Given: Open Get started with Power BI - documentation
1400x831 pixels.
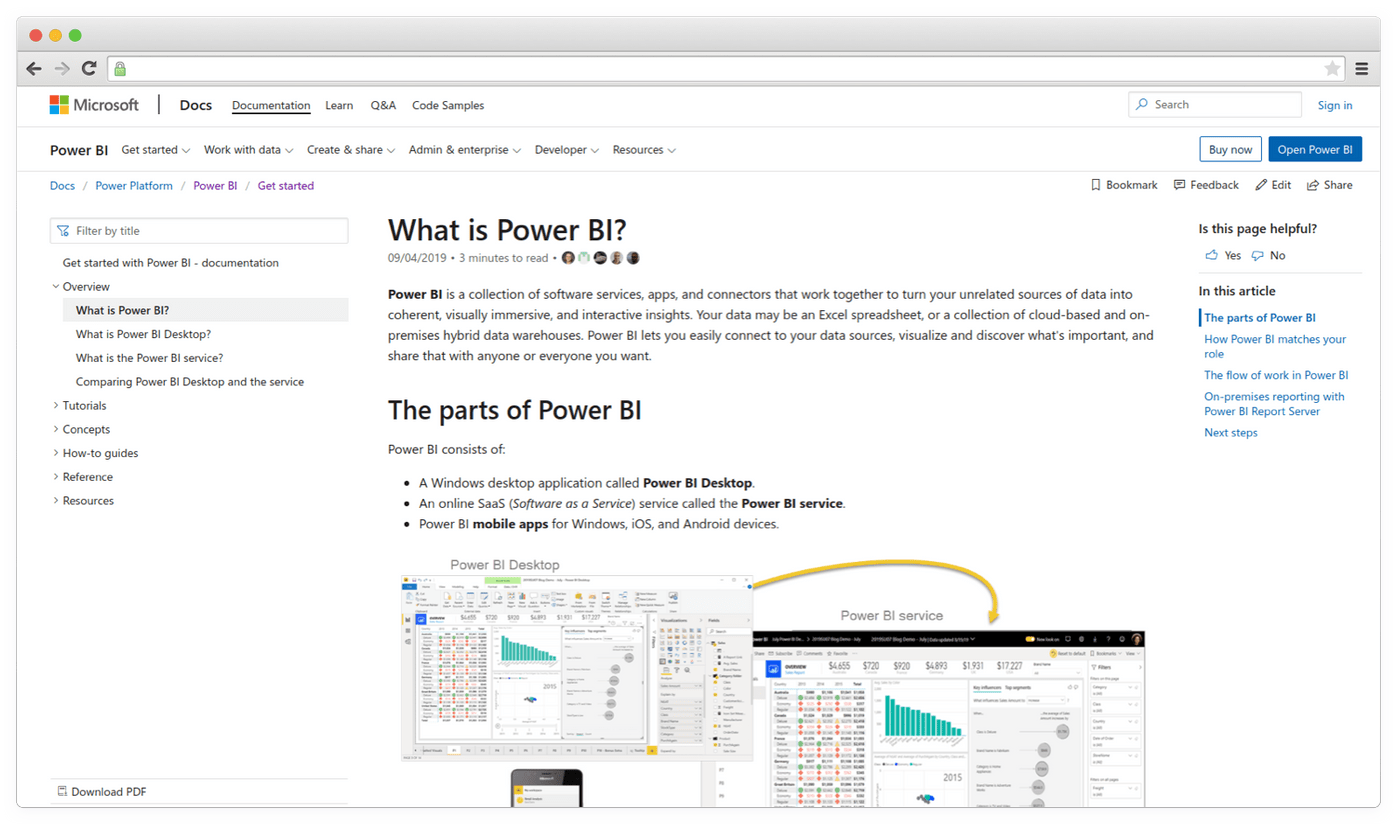Looking at the screenshot, I should point(171,263).
